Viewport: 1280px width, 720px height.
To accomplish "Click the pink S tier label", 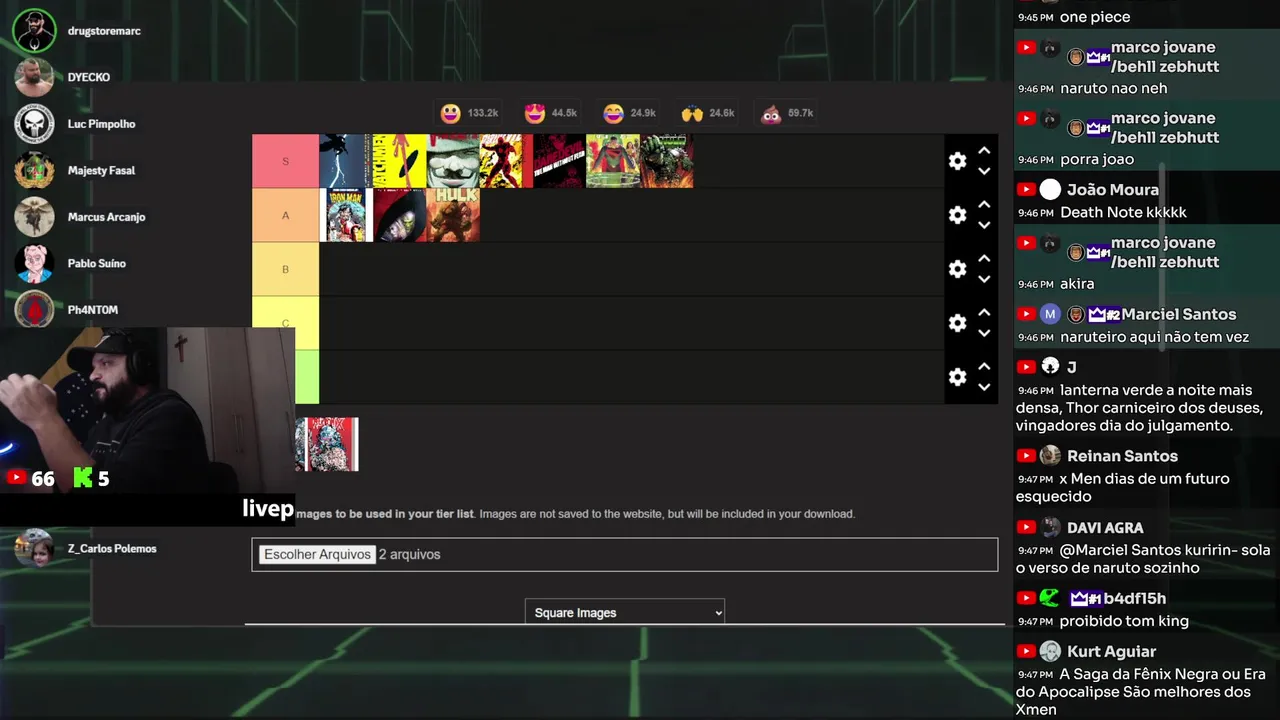I will coord(285,161).
